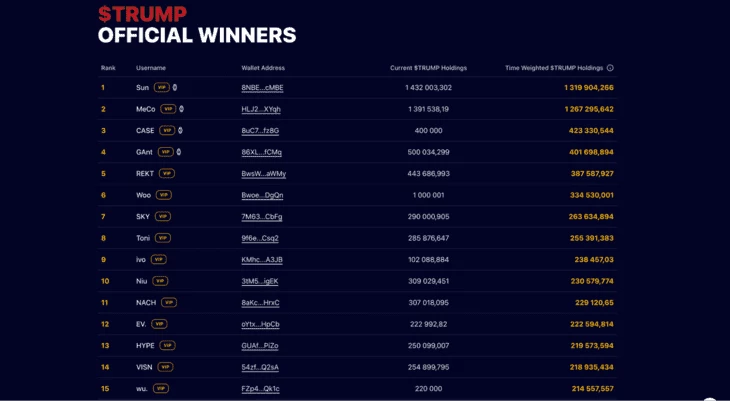The width and height of the screenshot is (730, 401).
Task: Click the VIP badge next to Sun
Action: pyautogui.click(x=162, y=88)
